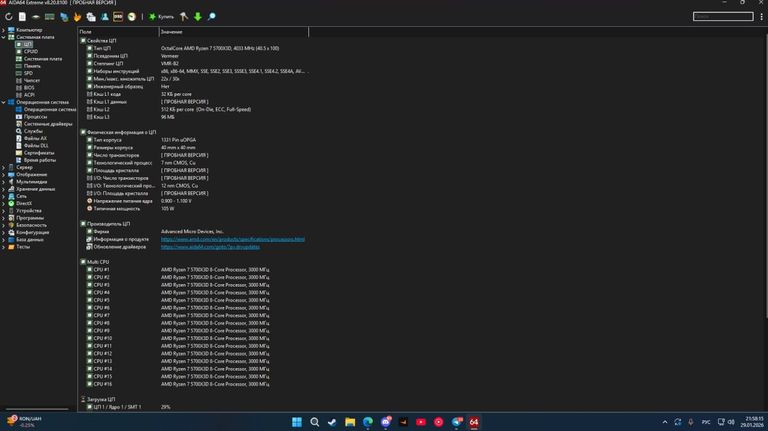This screenshot has height=431, width=768.
Task: Click the magnifier search icon in toolbar
Action: tap(212, 17)
